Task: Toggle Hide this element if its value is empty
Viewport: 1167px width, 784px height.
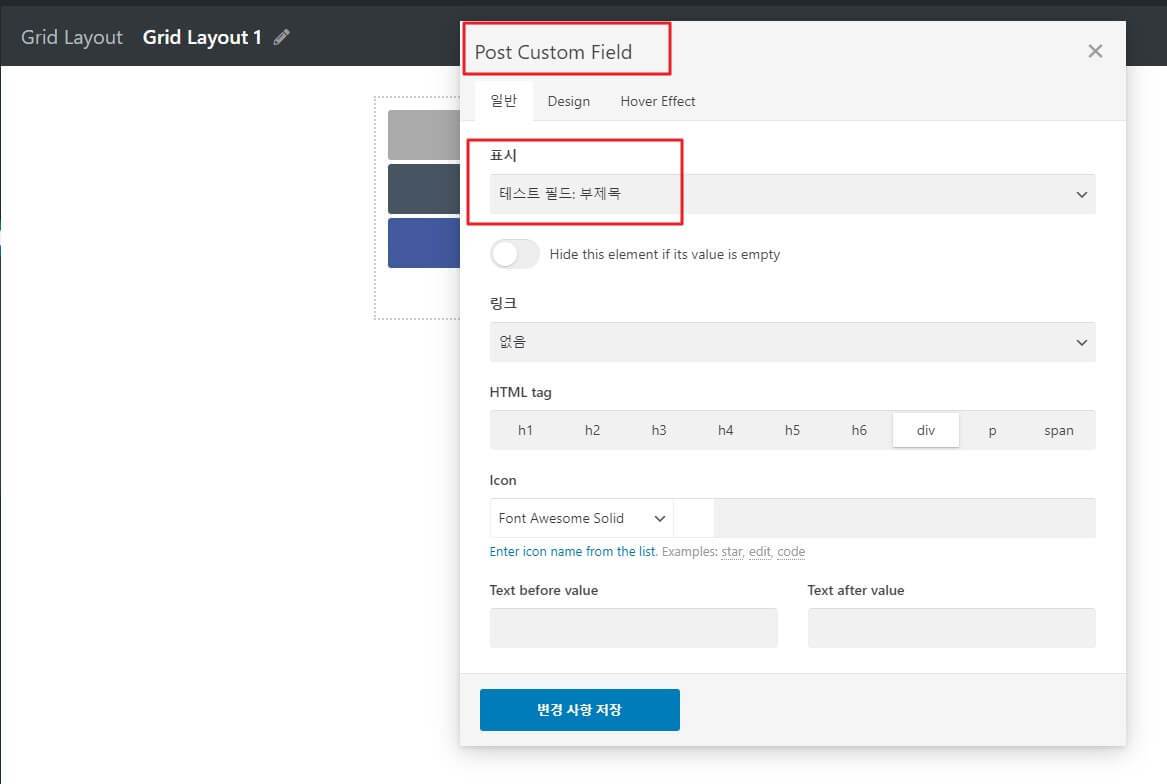Action: tap(515, 254)
